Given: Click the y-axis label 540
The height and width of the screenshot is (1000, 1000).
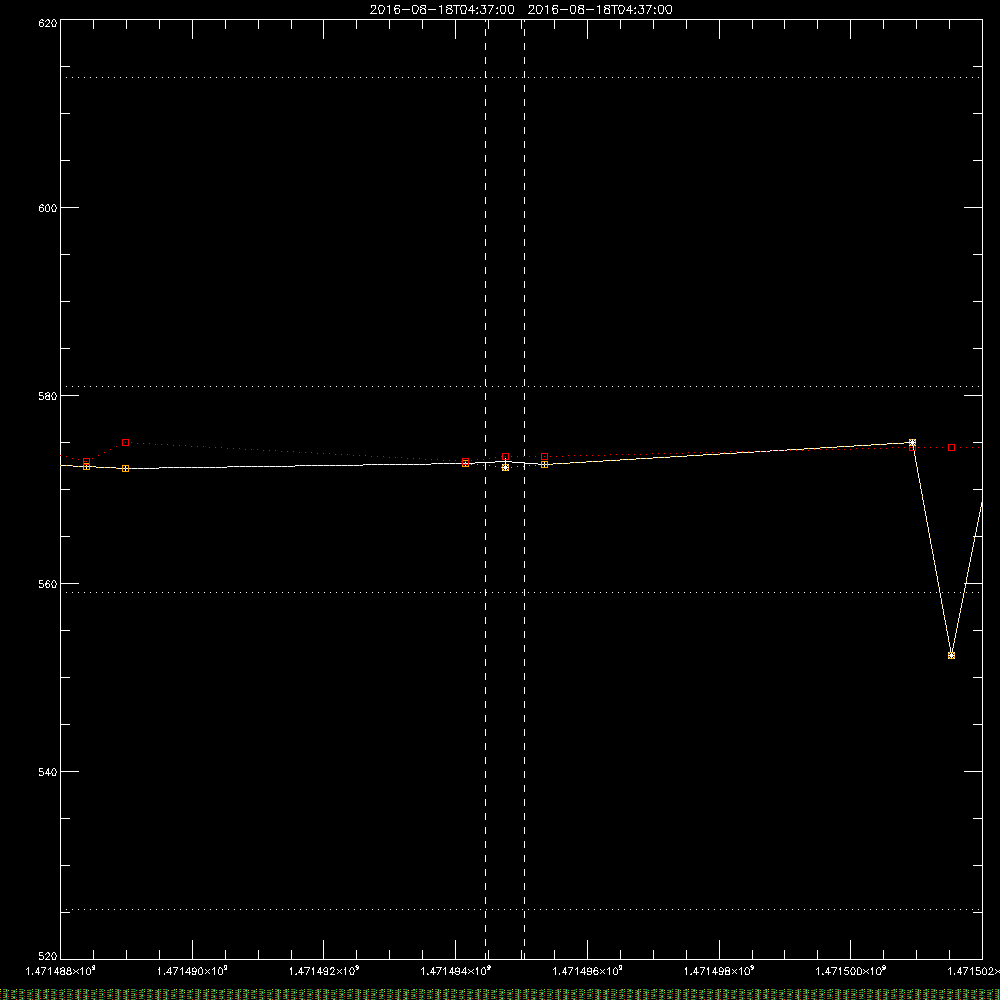Looking at the screenshot, I should [48, 772].
